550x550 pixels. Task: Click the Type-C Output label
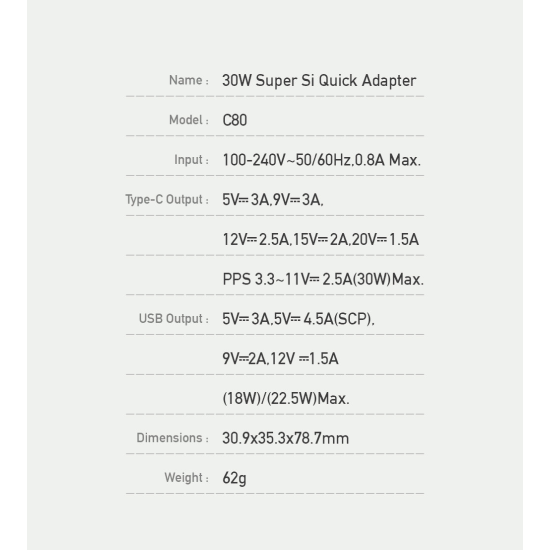(167, 200)
